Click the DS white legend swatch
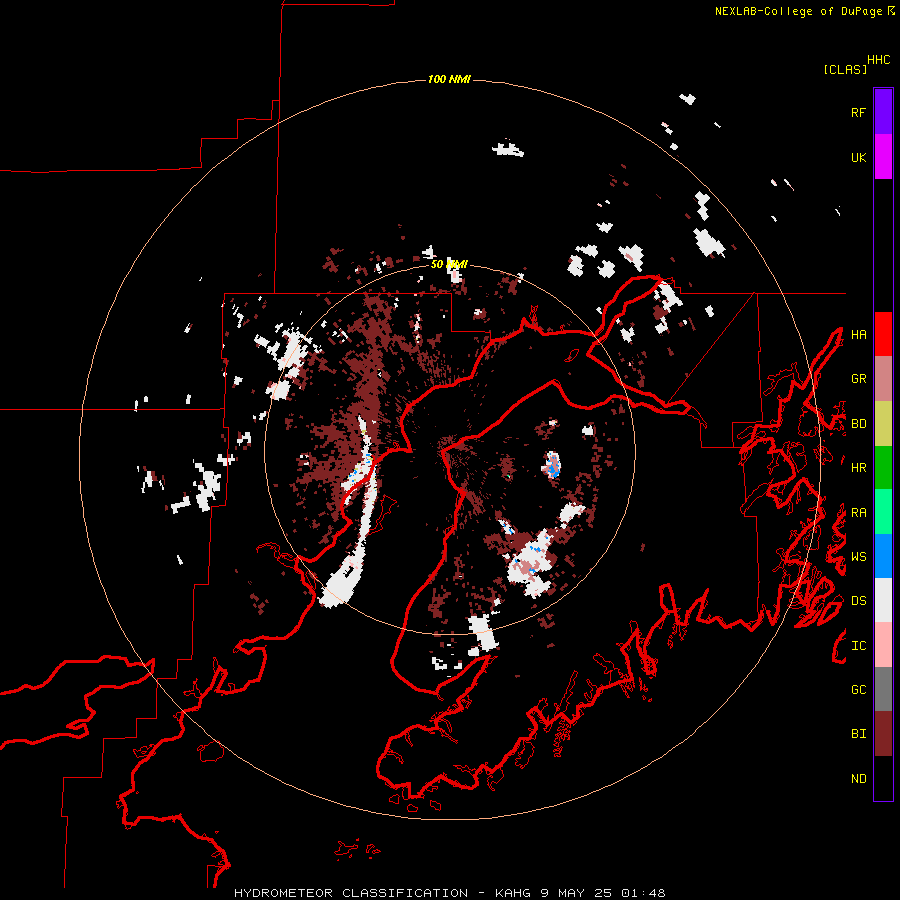The width and height of the screenshot is (900, 900). [883, 600]
